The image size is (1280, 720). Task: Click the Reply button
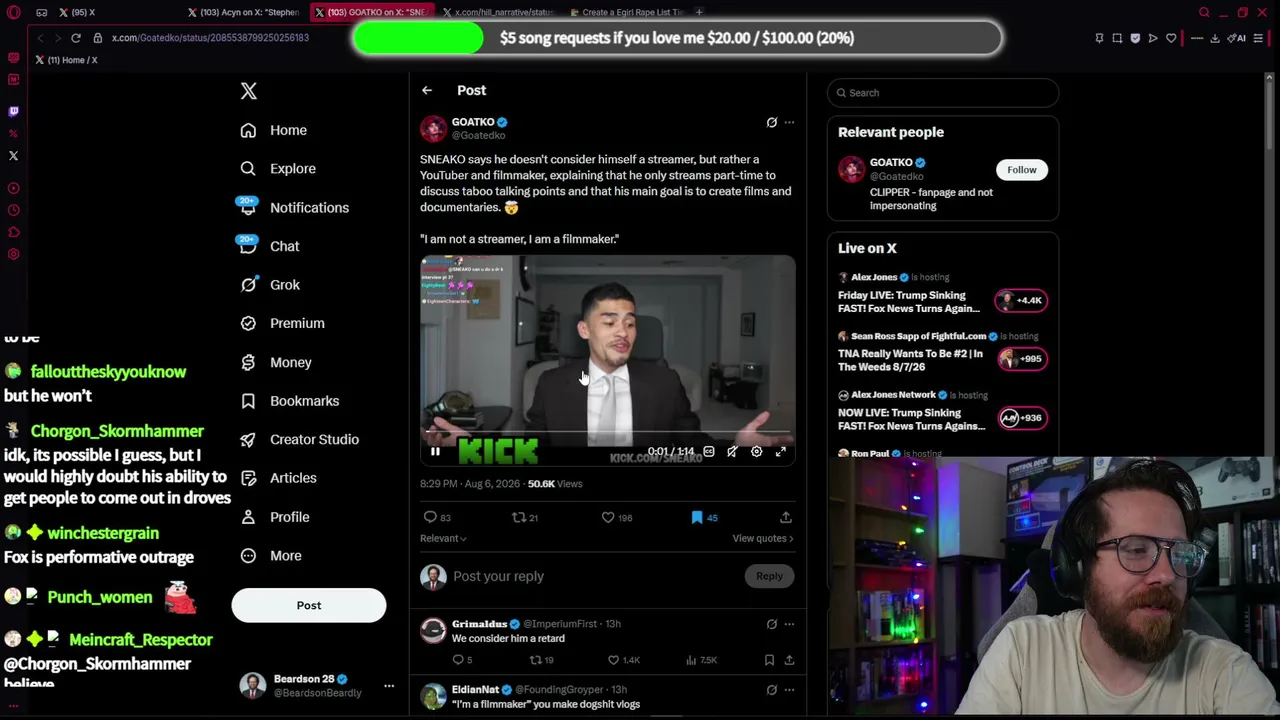[769, 576]
